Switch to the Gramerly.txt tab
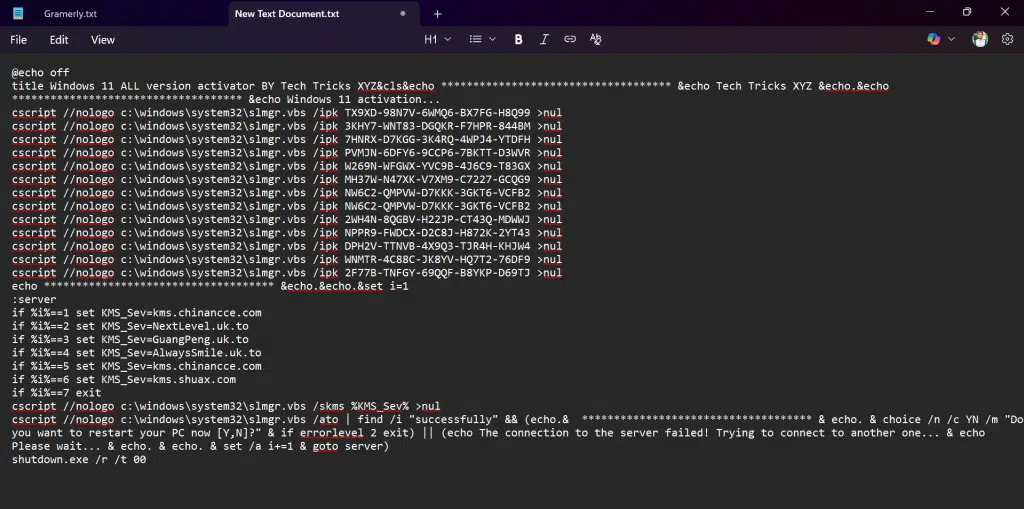Viewport: 1024px width, 509px height. click(70, 14)
